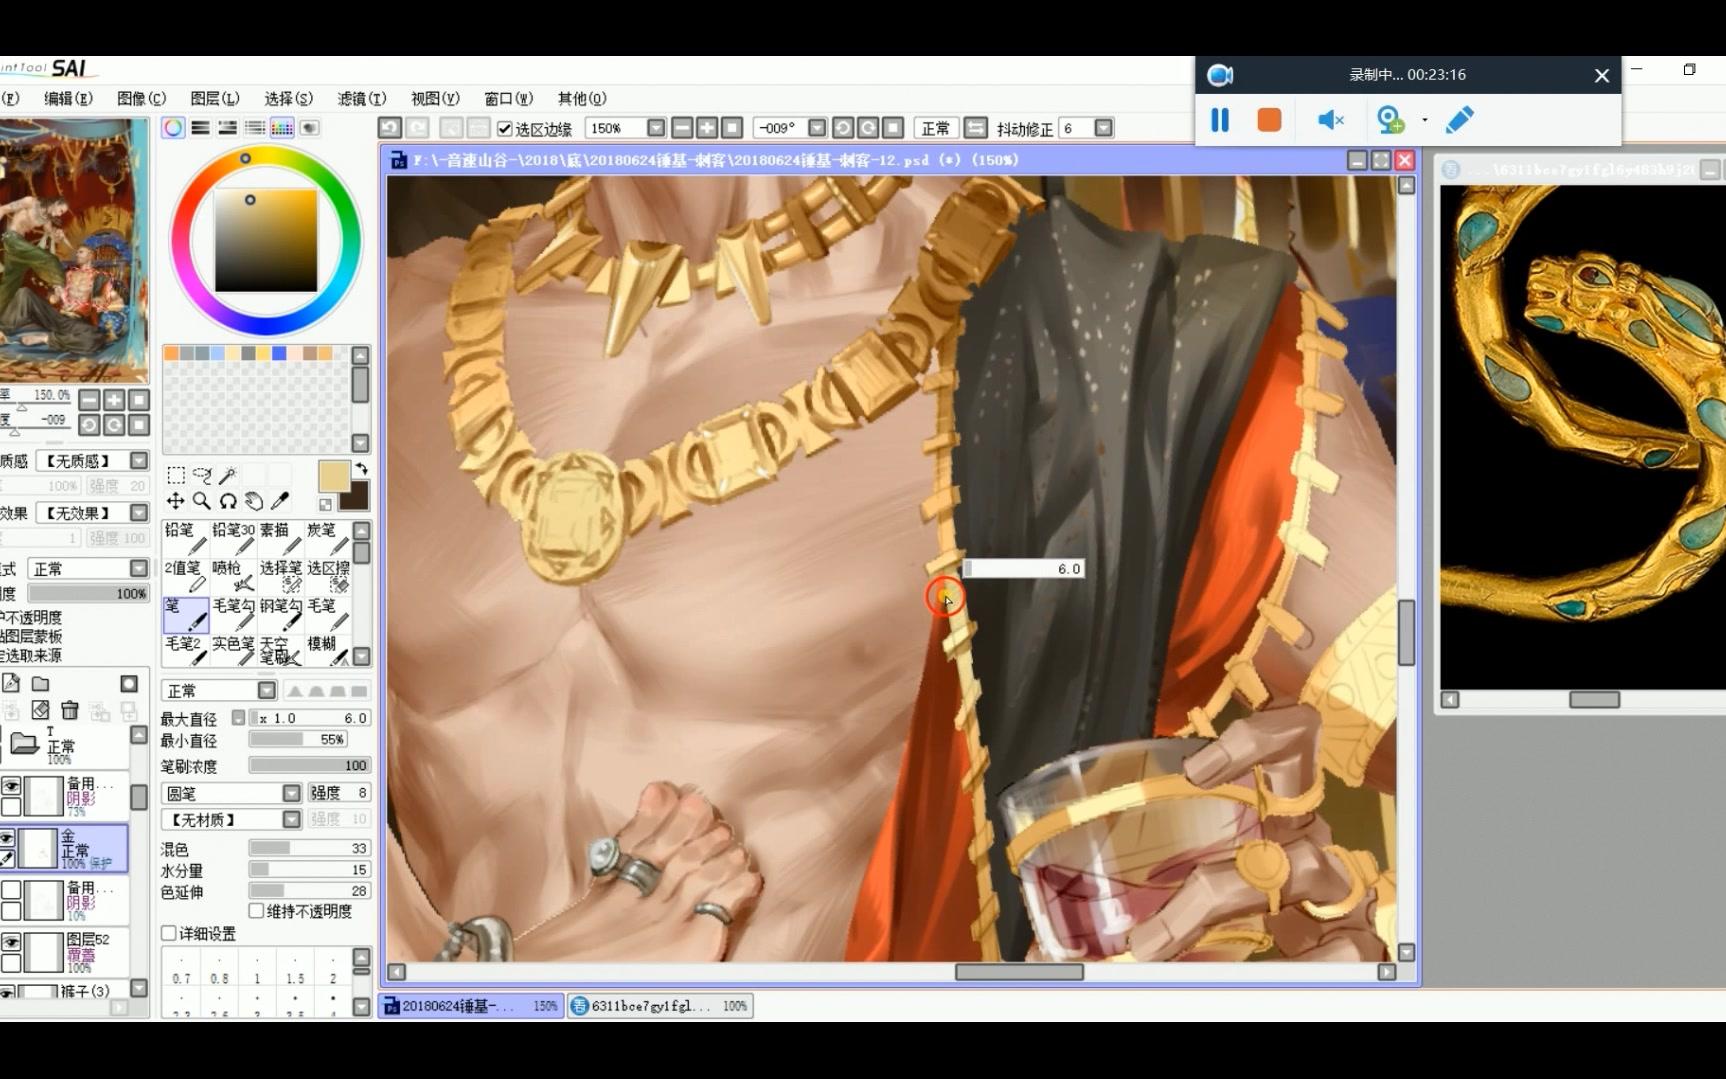Rotate canvas clockwise in the toolbar

click(868, 128)
